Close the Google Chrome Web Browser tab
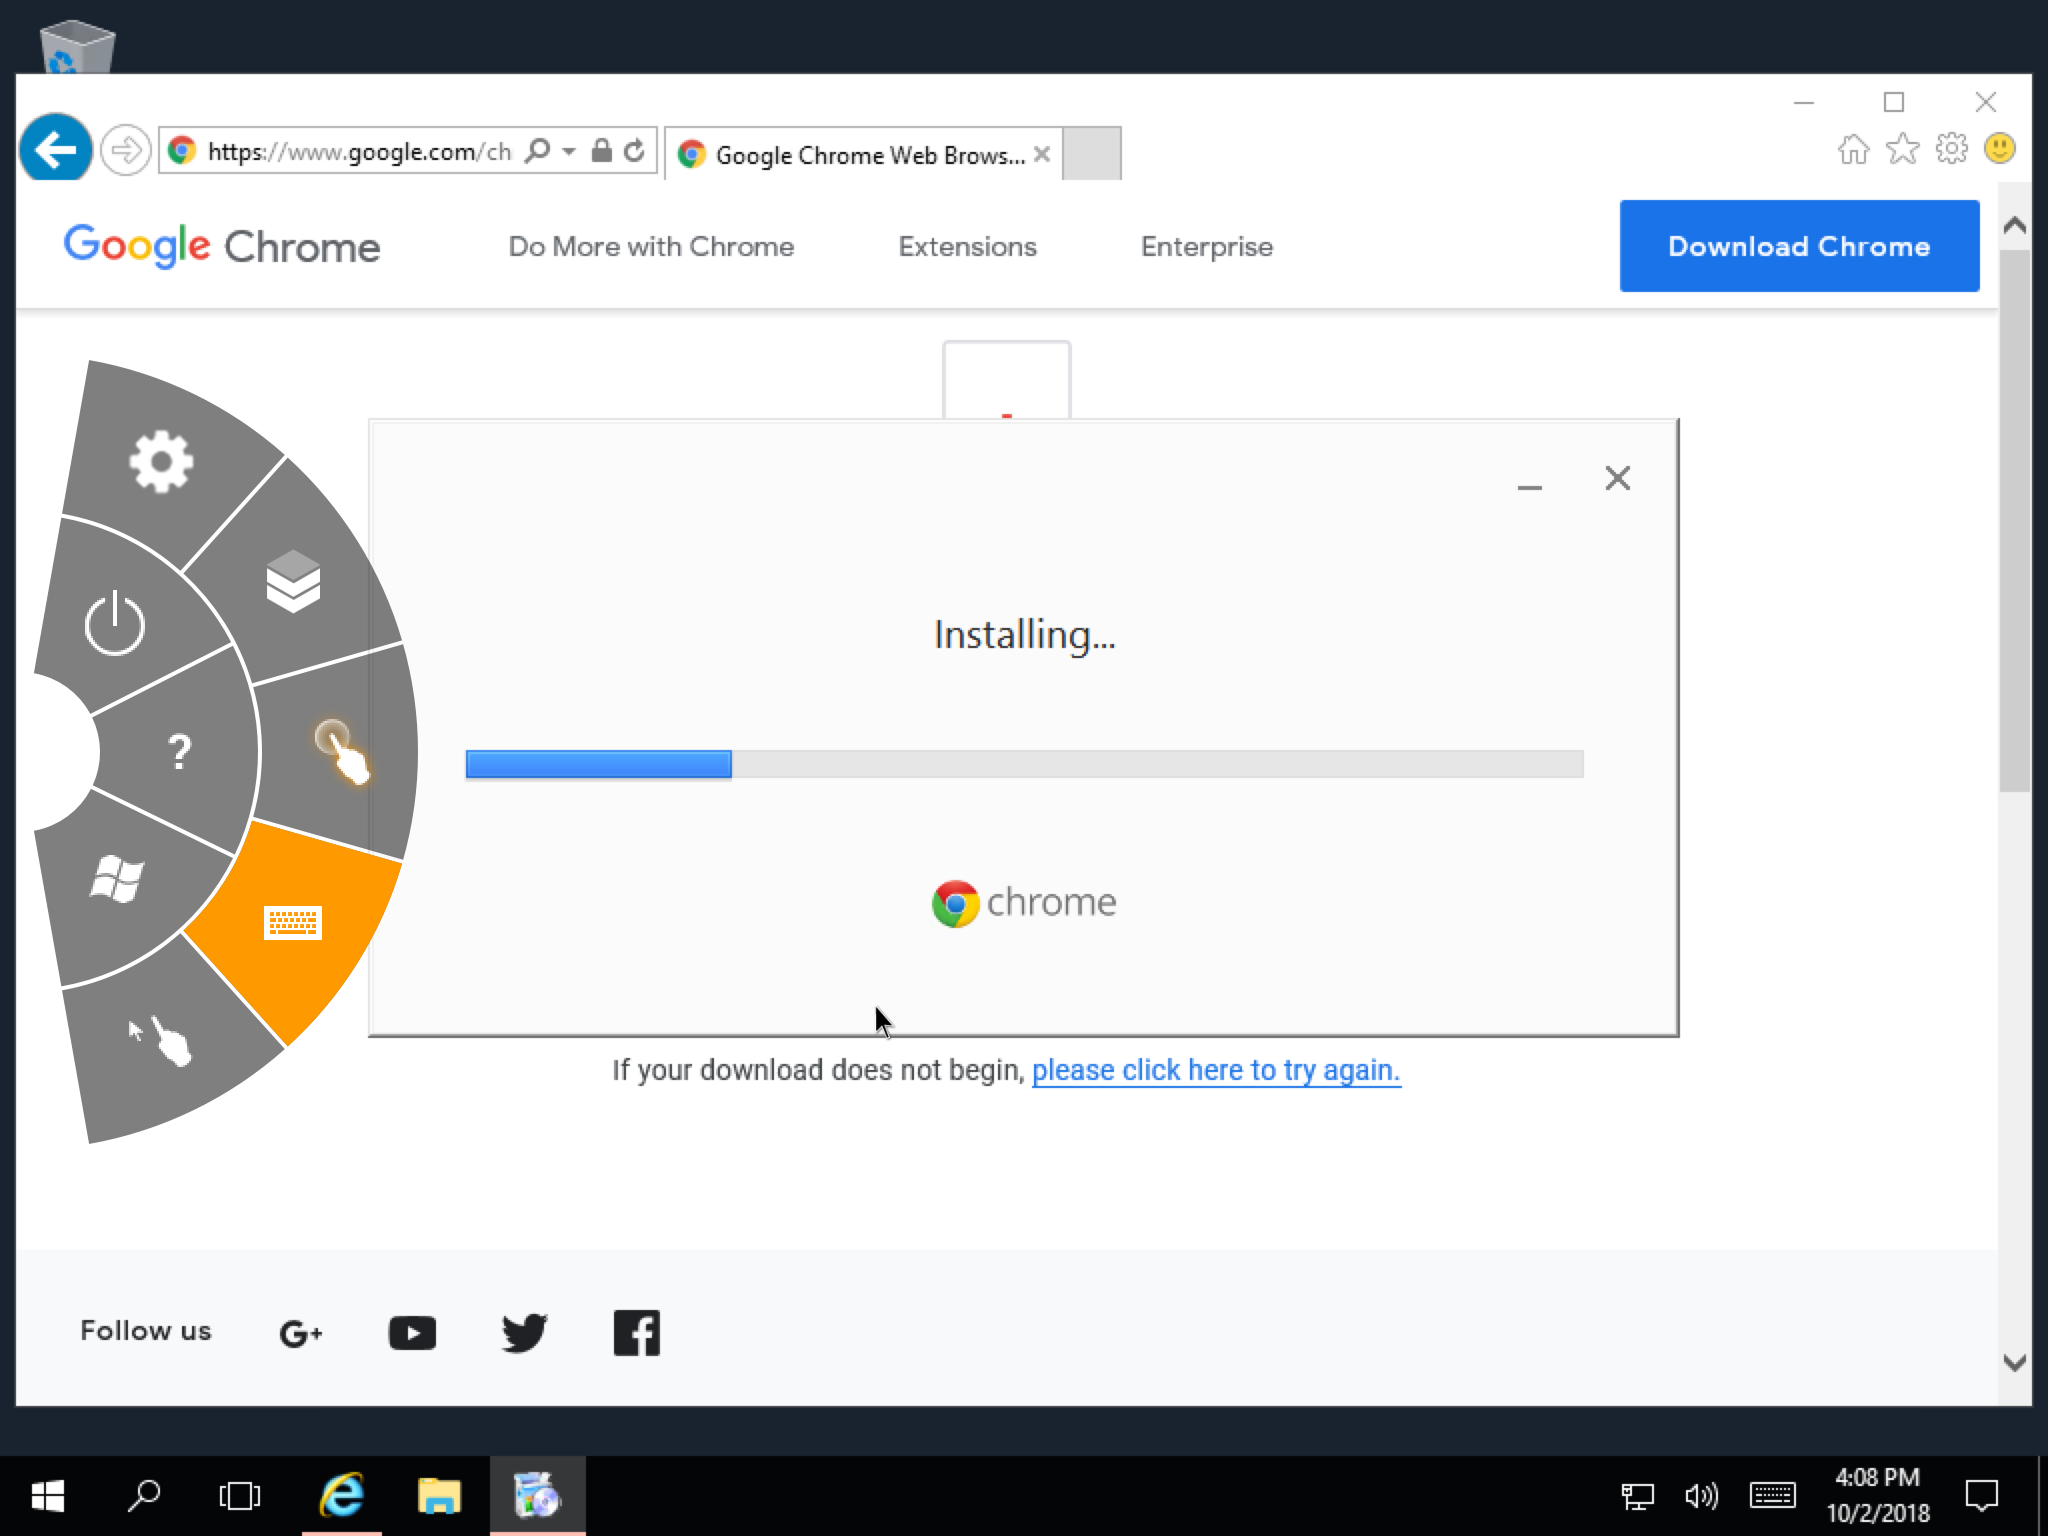Image resolution: width=2048 pixels, height=1536 pixels. (1042, 154)
